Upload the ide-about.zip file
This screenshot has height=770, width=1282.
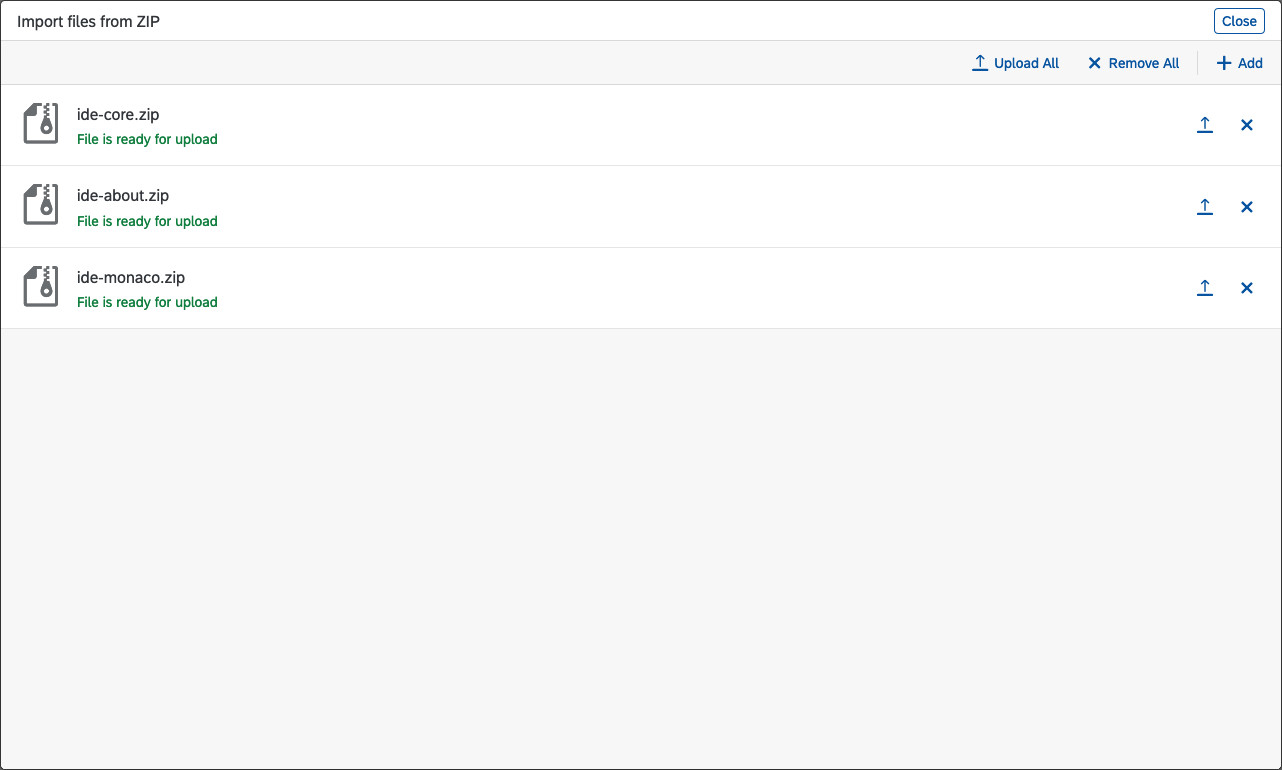(x=1205, y=206)
